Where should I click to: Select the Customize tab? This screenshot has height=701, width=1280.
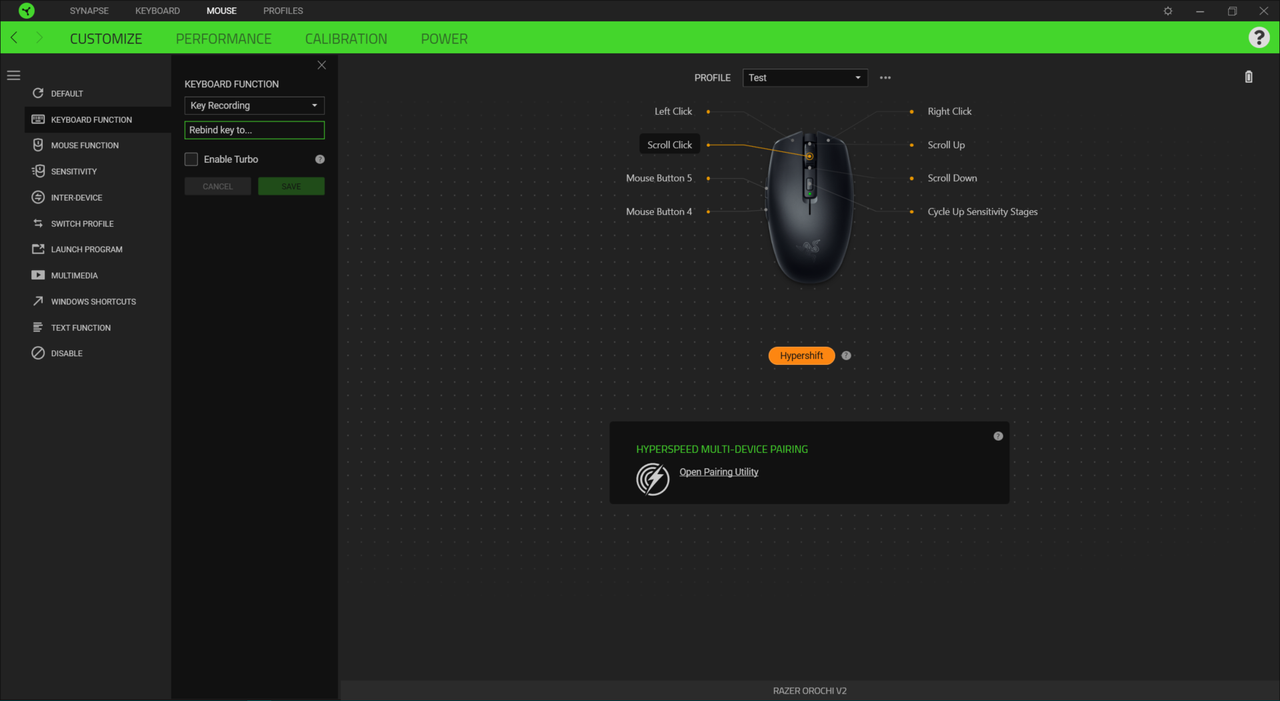[106, 38]
